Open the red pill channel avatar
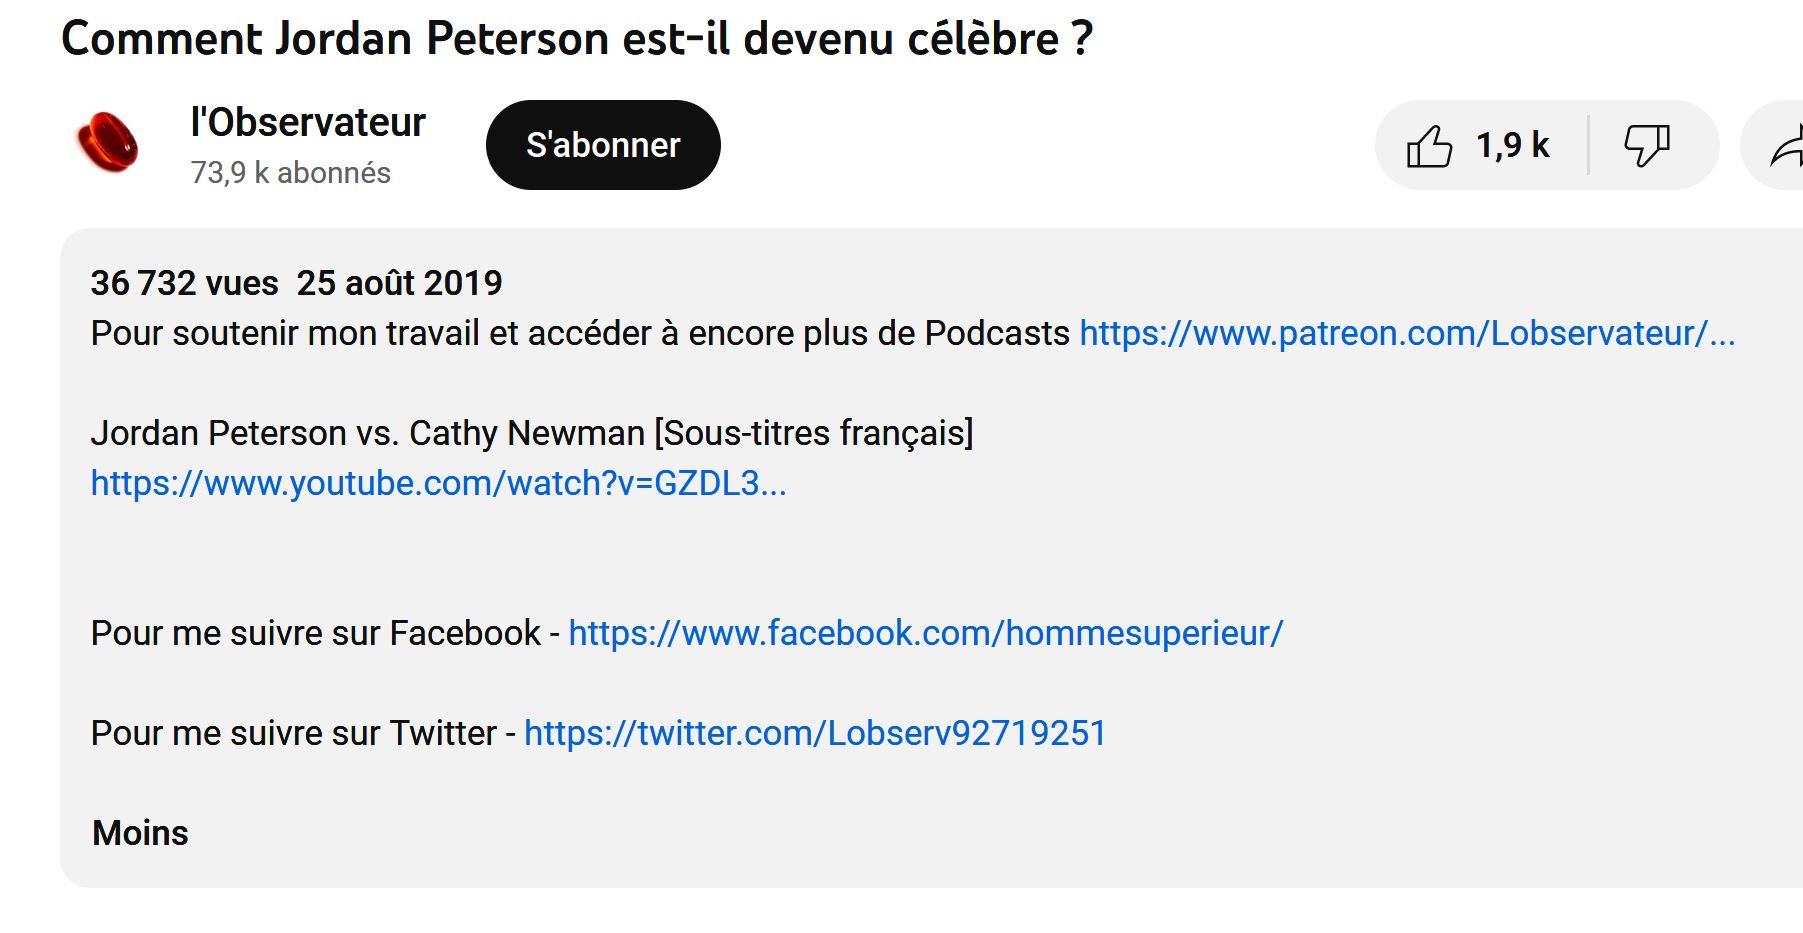 click(x=107, y=143)
